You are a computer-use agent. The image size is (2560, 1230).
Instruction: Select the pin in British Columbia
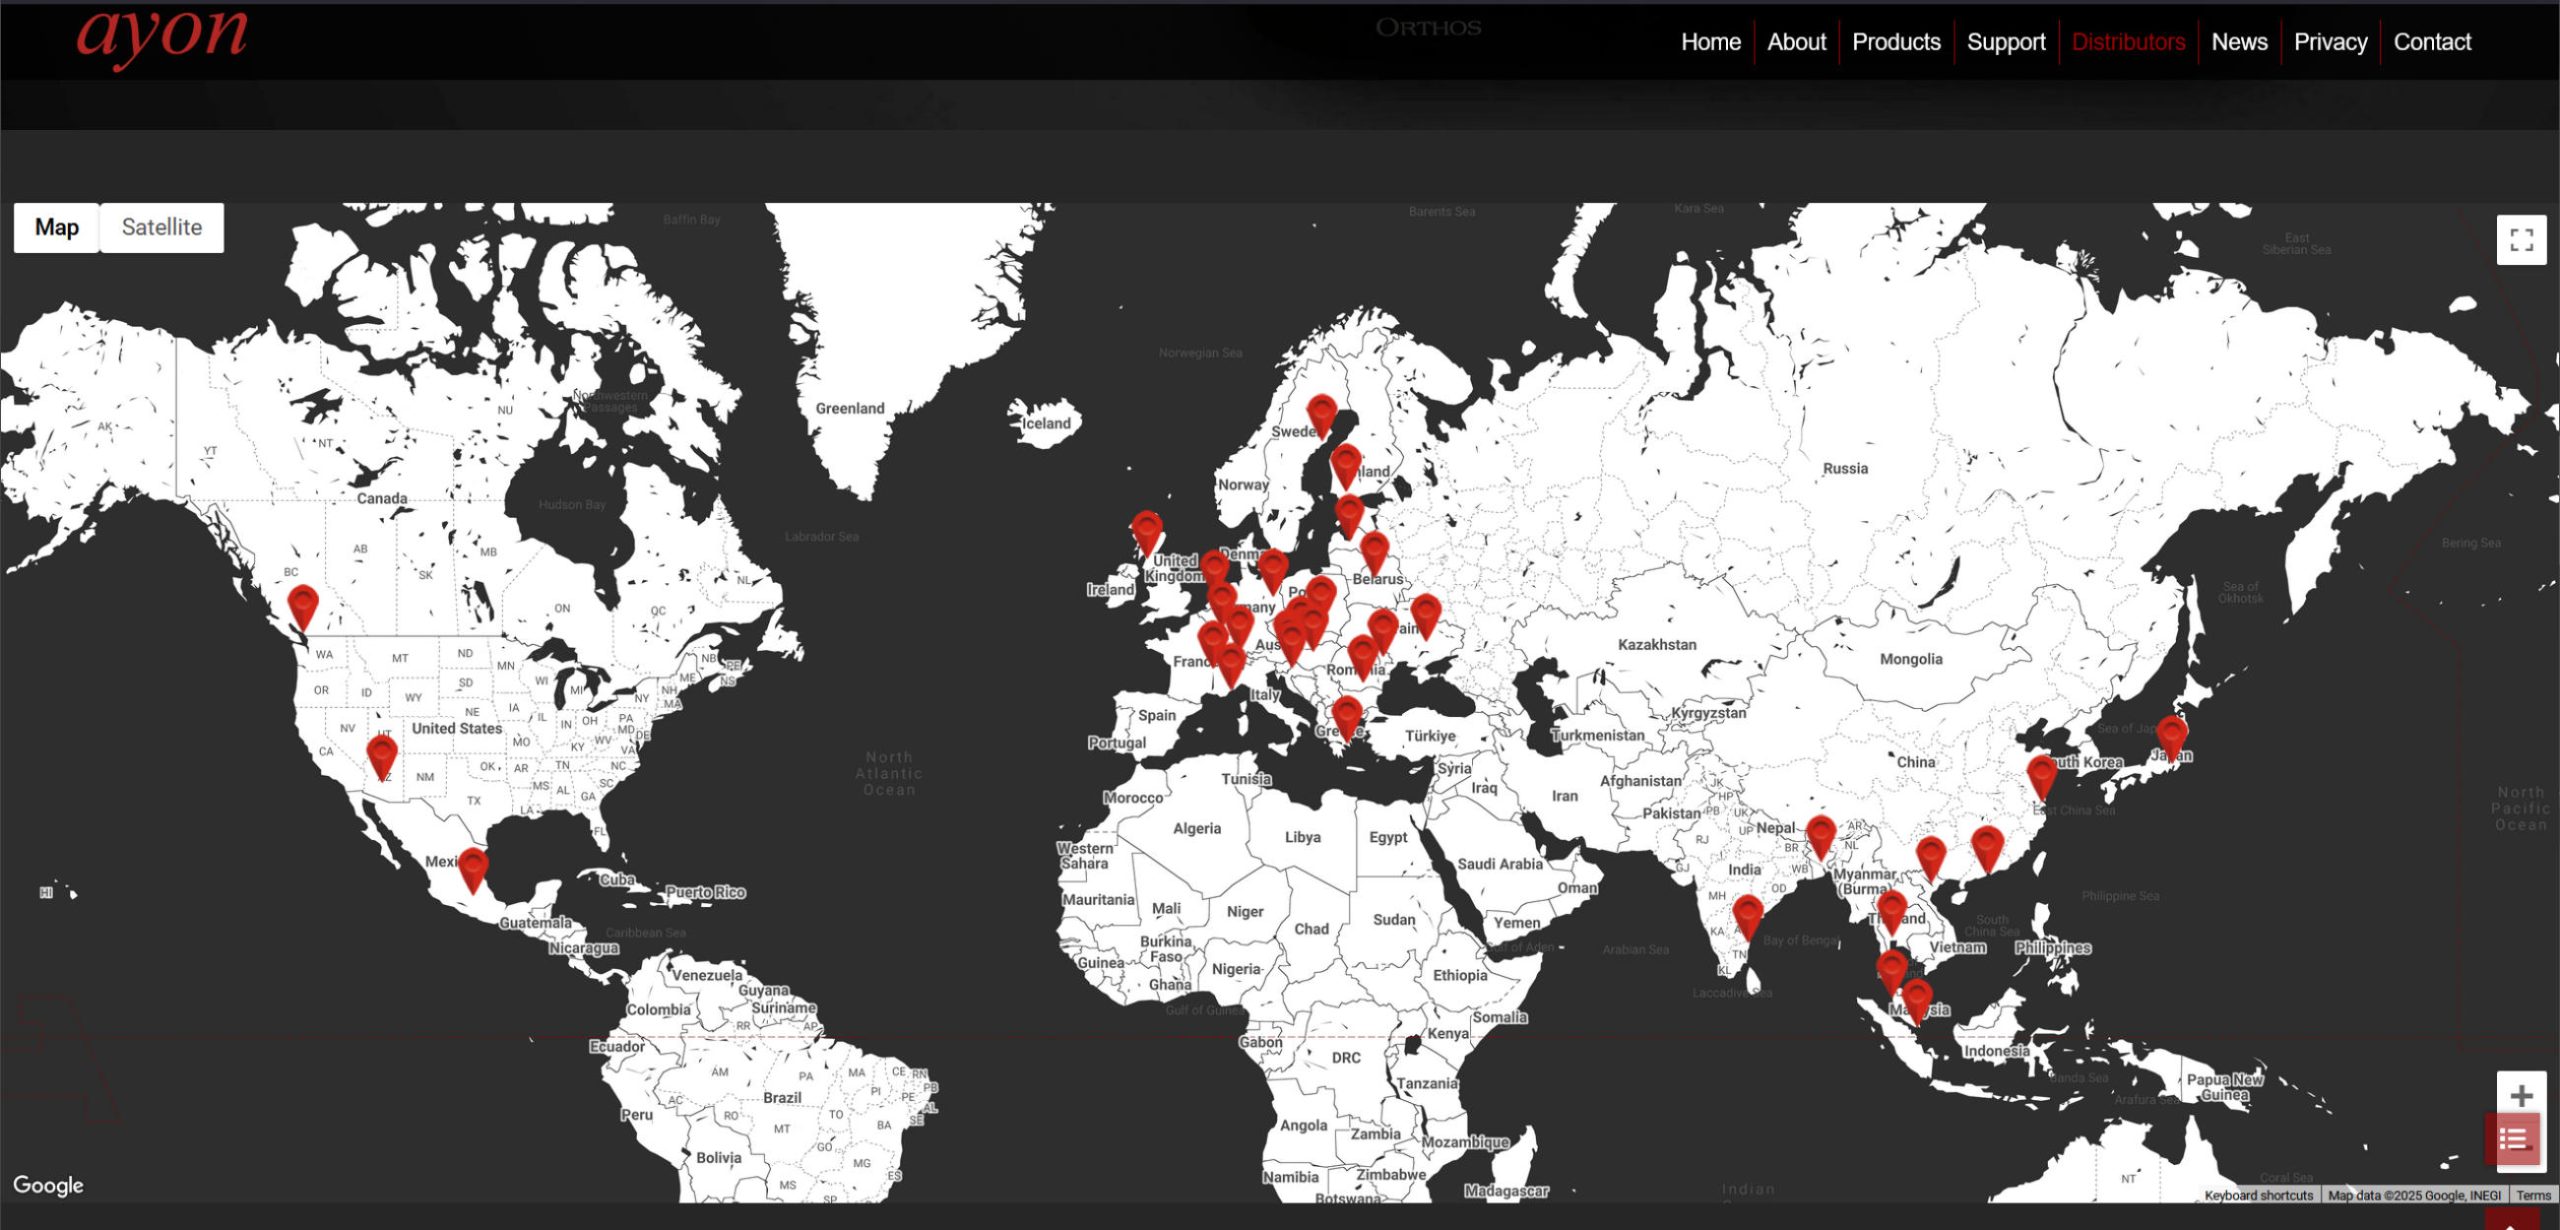pyautogui.click(x=303, y=605)
